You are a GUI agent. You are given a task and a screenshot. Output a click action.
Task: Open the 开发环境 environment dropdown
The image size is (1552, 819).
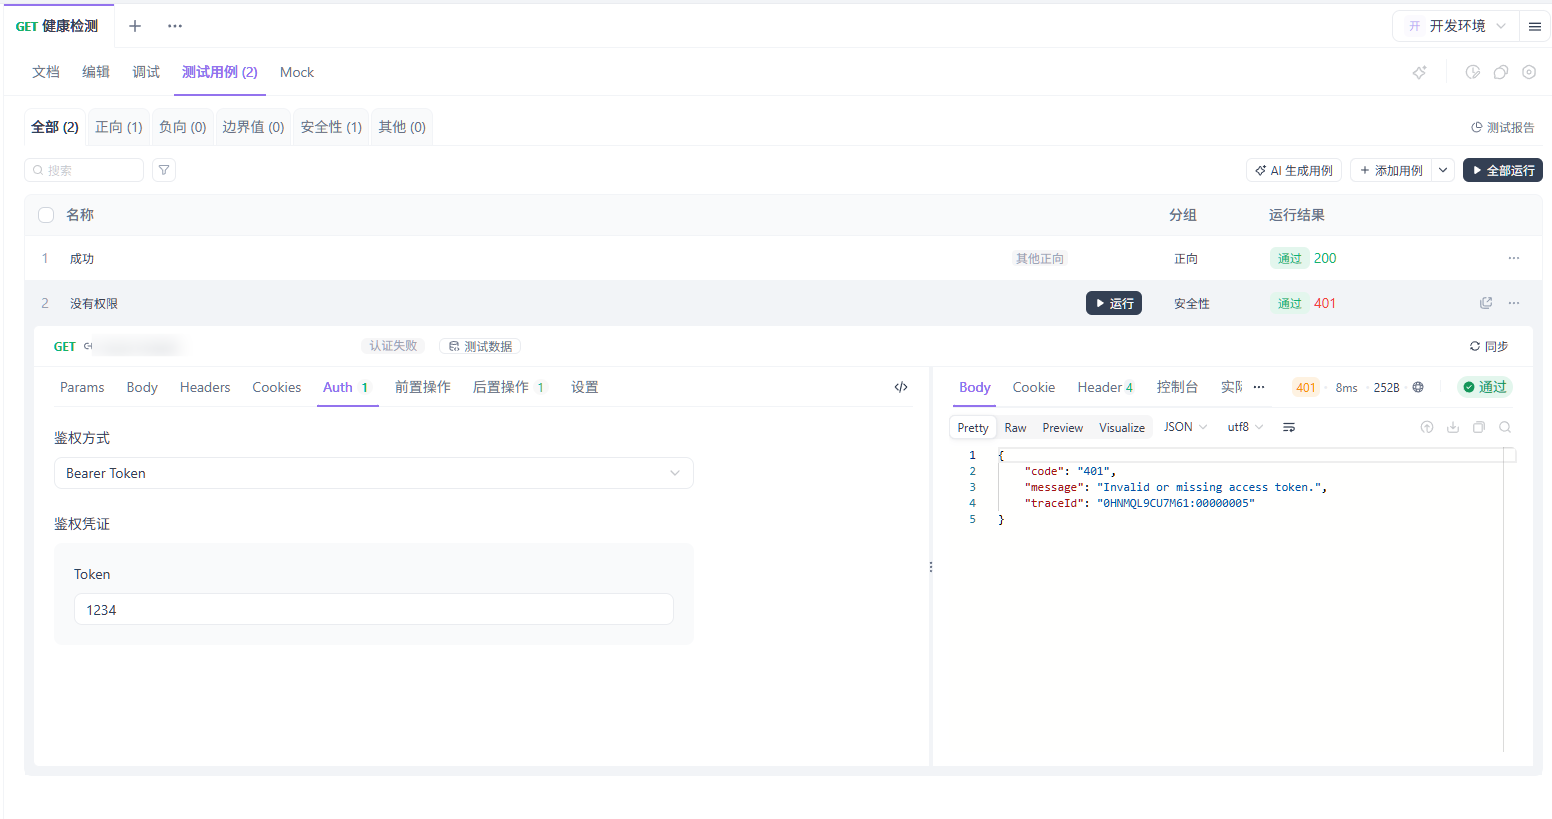coord(1456,26)
